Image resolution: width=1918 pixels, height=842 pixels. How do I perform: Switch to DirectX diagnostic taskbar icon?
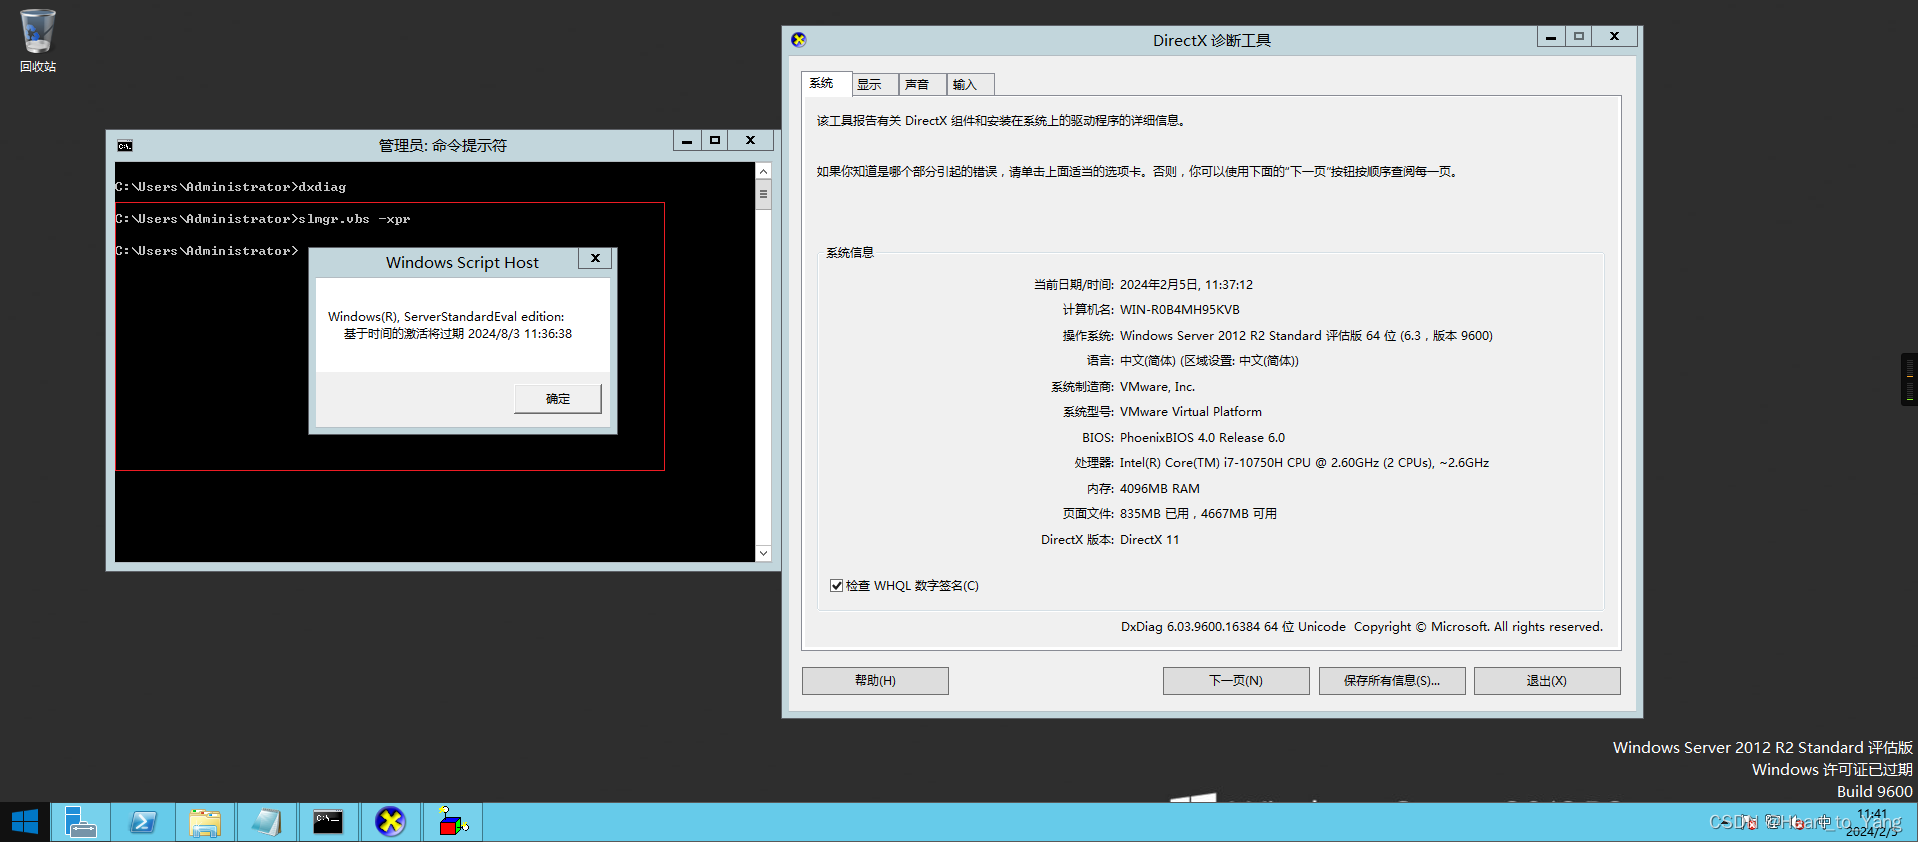(390, 822)
